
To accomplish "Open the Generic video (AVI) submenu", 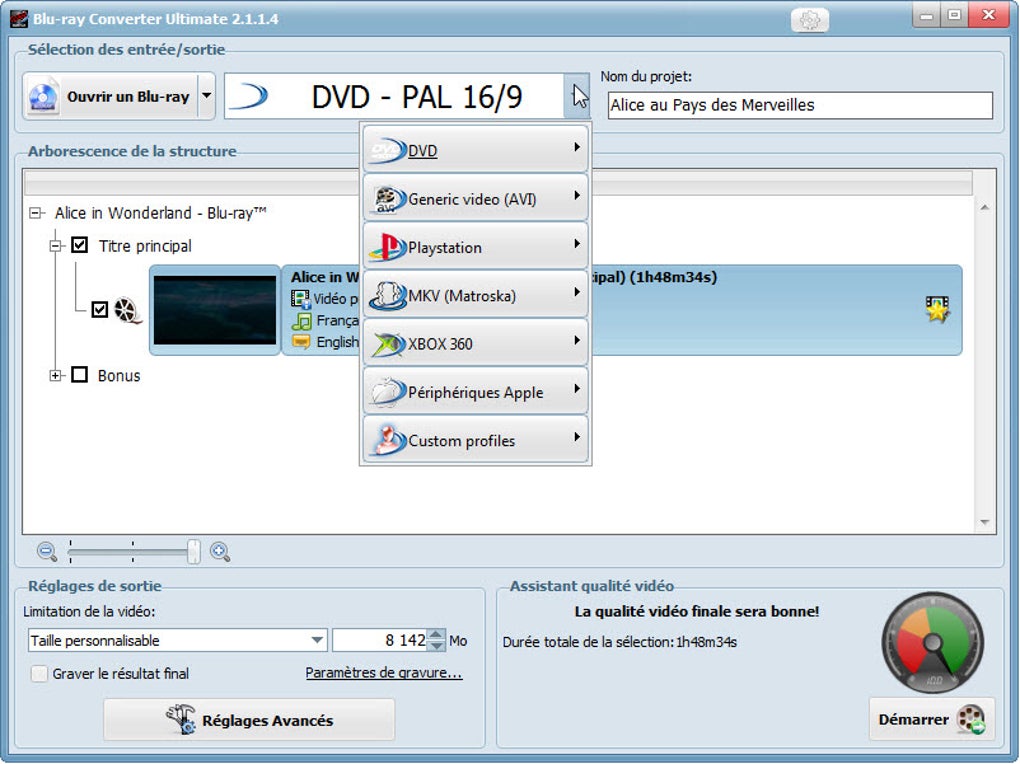I will click(476, 198).
